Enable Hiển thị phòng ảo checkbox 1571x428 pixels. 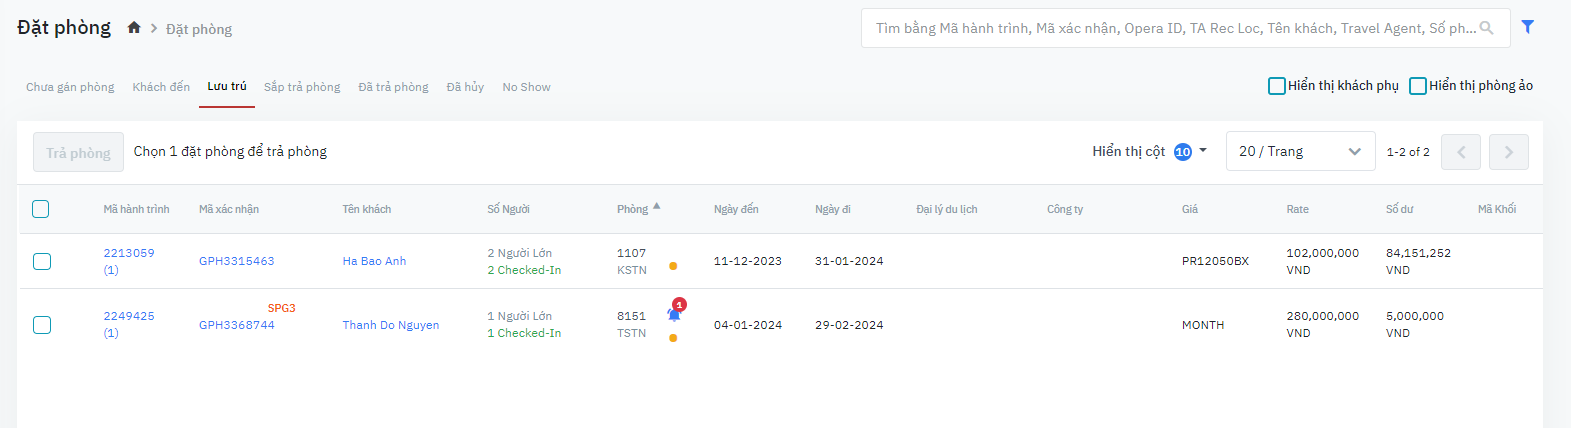pyautogui.click(x=1418, y=86)
